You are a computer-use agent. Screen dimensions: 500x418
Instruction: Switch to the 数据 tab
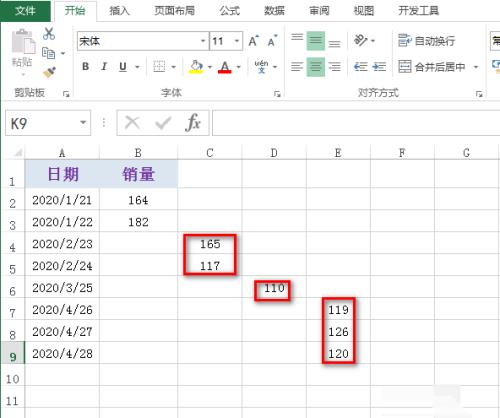(274, 11)
